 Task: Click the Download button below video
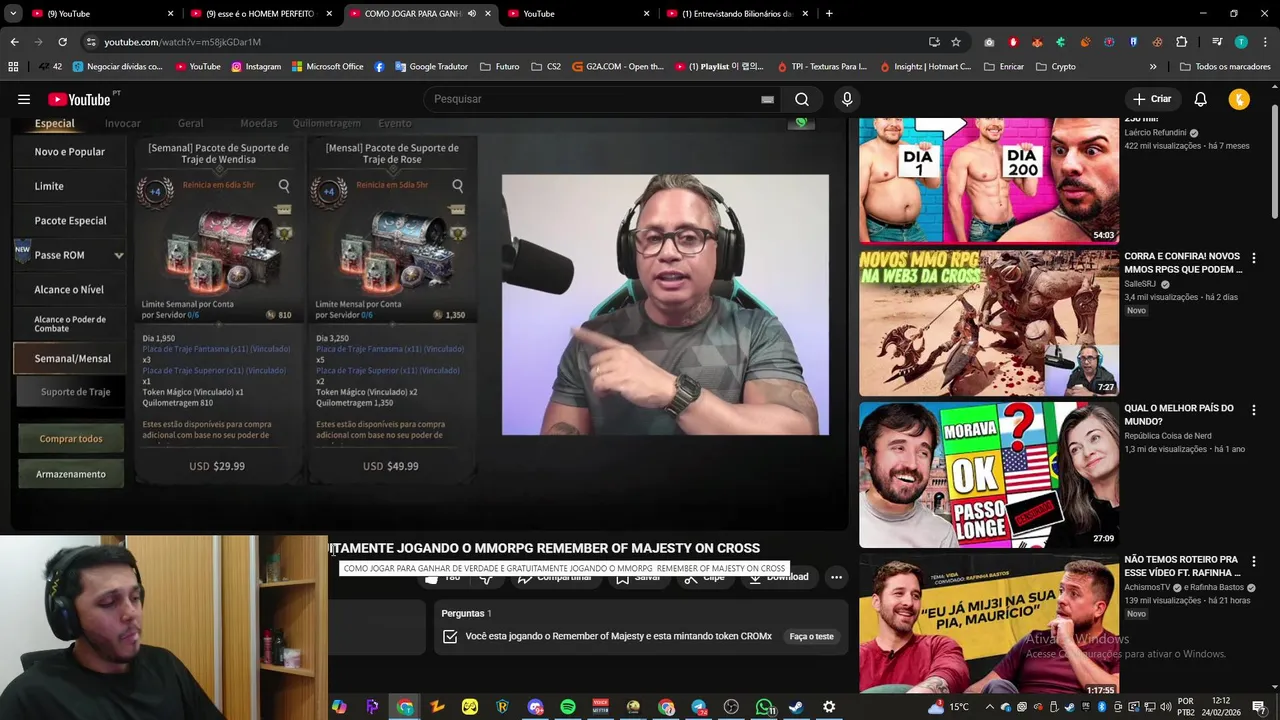pos(779,577)
